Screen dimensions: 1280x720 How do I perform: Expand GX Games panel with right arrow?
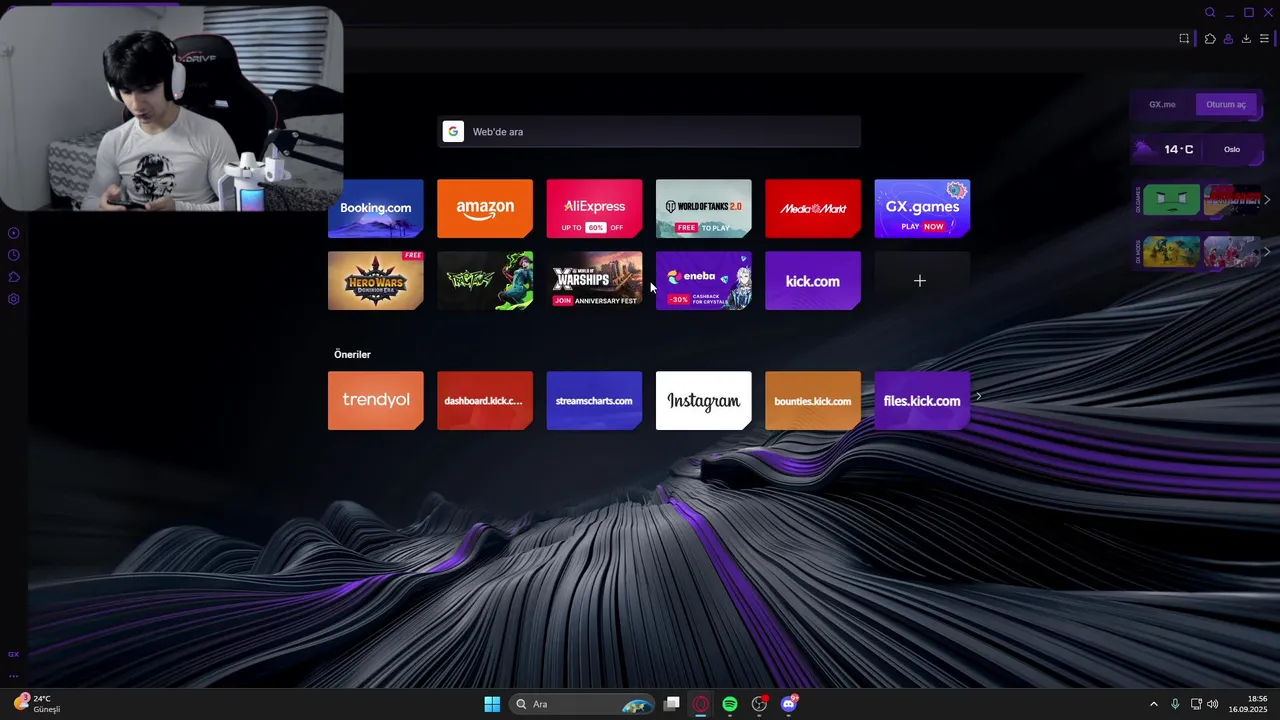click(1267, 200)
